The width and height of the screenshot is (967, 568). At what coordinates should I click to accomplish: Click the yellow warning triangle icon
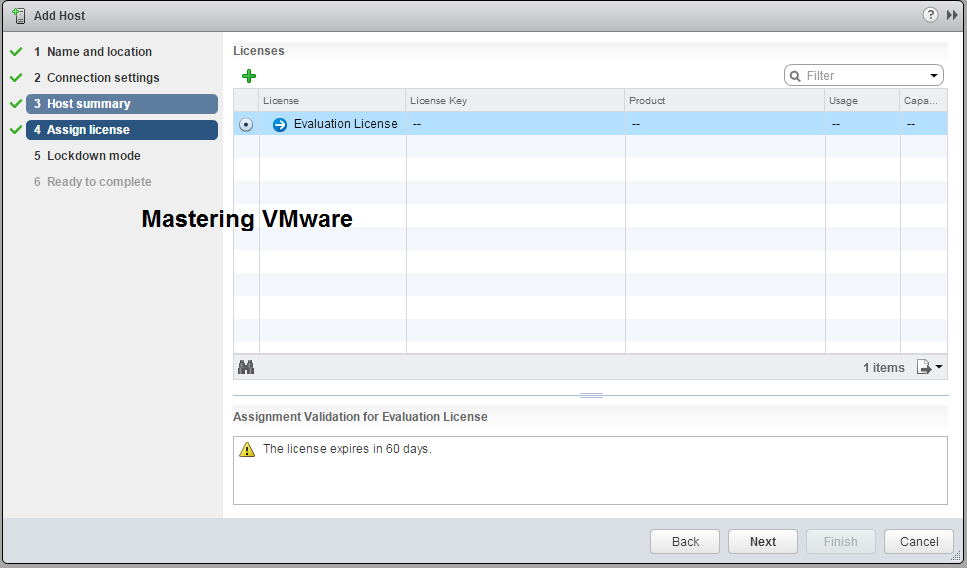pos(247,450)
